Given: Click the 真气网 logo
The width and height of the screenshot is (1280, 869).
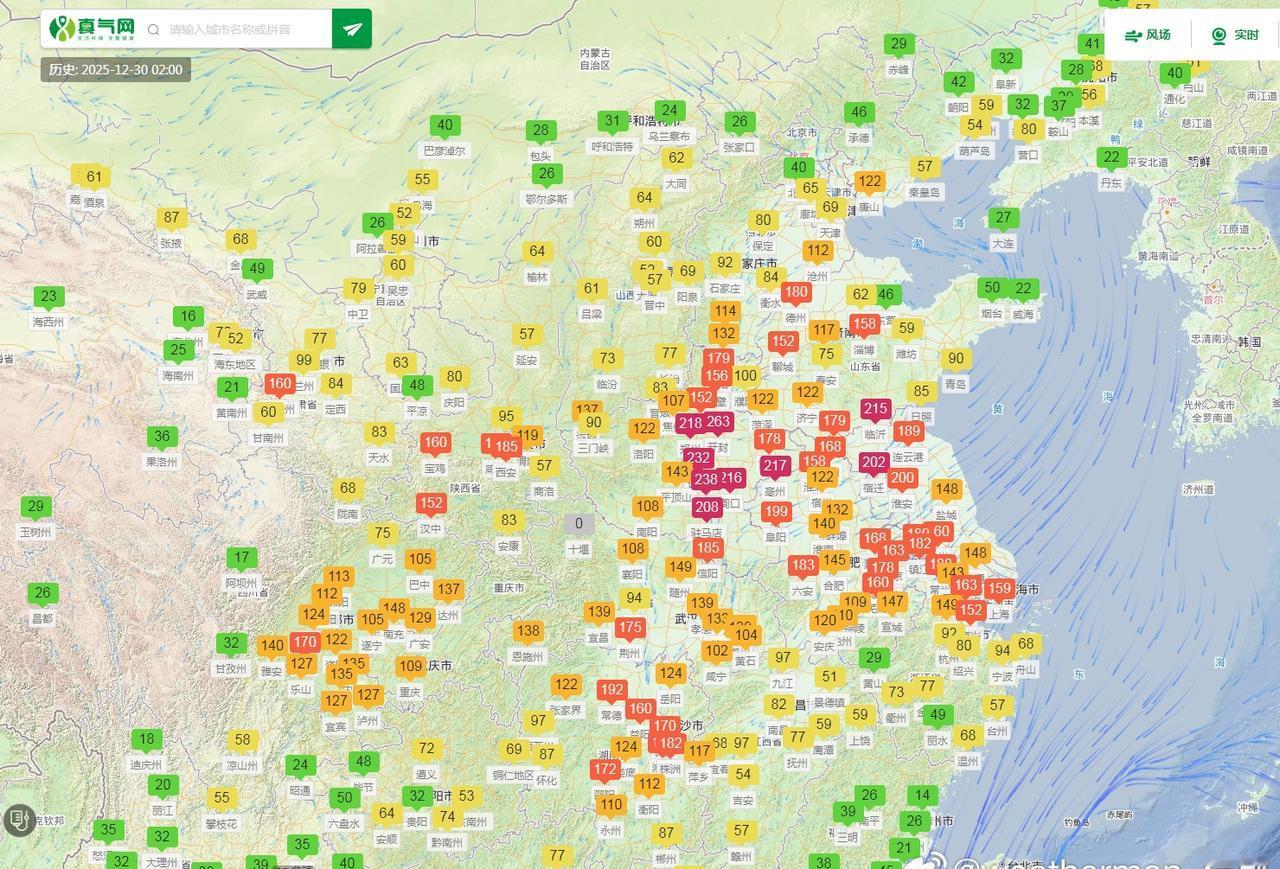Looking at the screenshot, I should (x=92, y=29).
